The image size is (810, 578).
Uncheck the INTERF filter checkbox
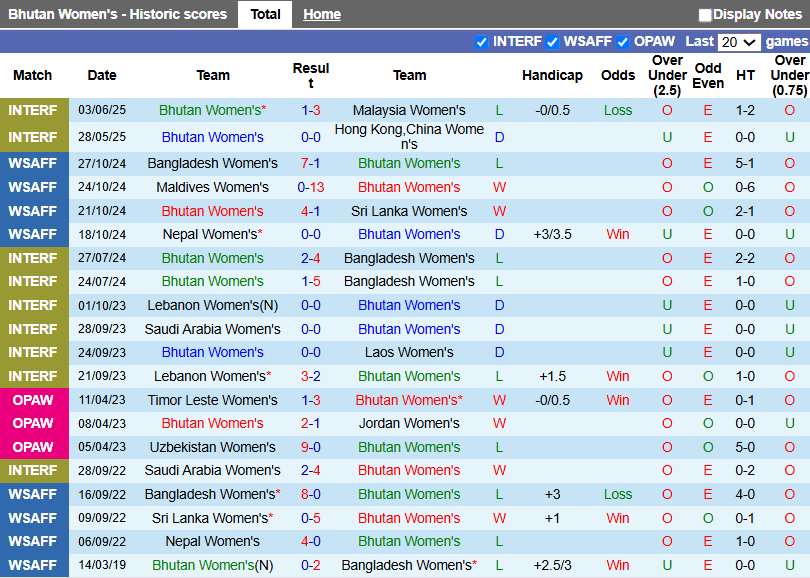pyautogui.click(x=481, y=42)
